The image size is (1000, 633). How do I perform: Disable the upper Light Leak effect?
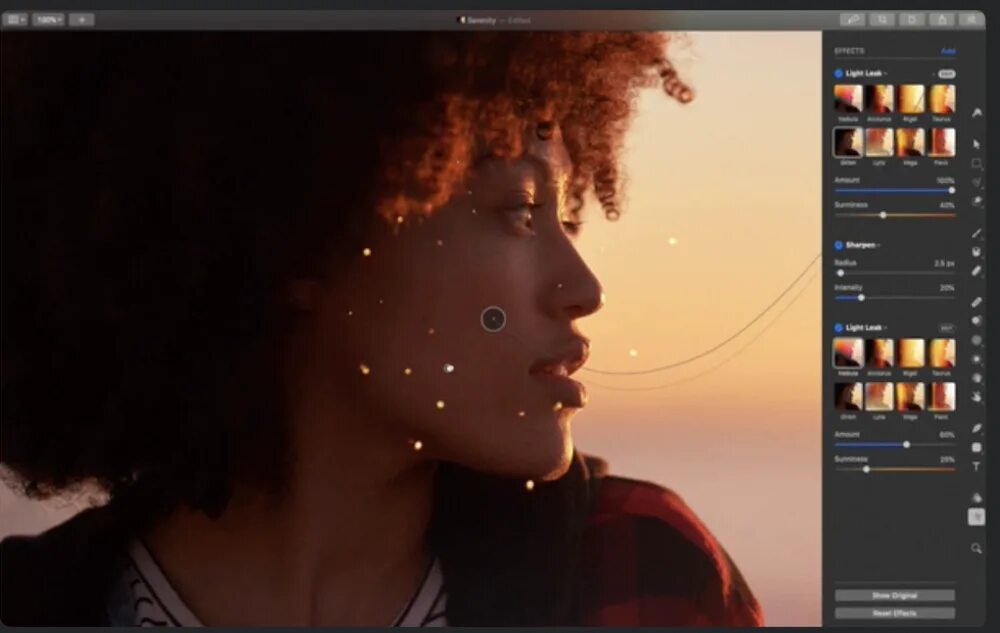(839, 73)
